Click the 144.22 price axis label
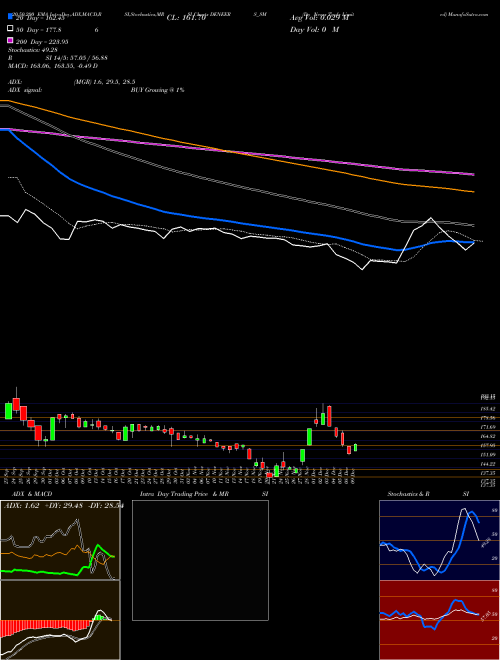This screenshot has width=500, height=660. coord(489,464)
